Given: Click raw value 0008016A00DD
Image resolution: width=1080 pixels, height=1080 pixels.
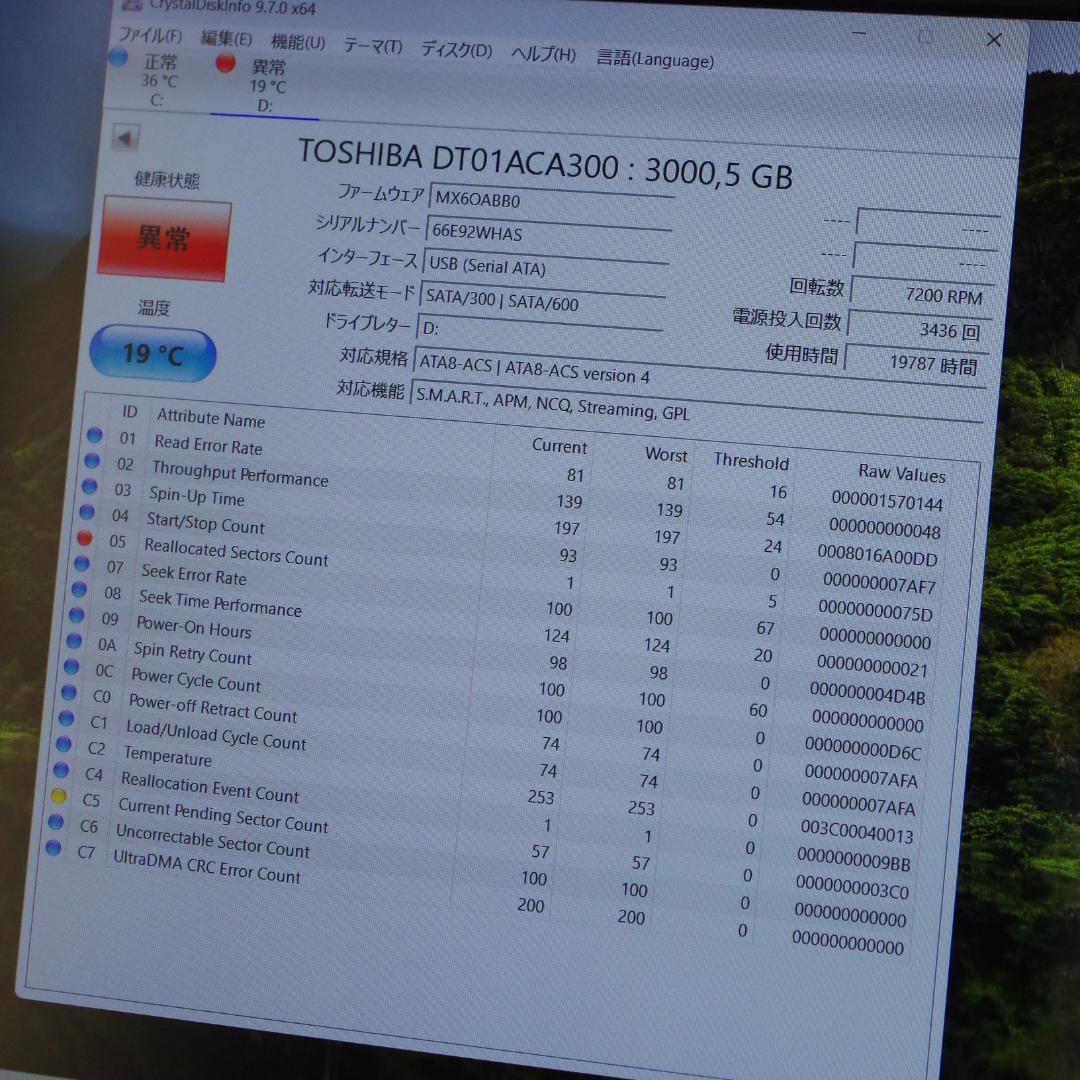Looking at the screenshot, I should (878, 556).
